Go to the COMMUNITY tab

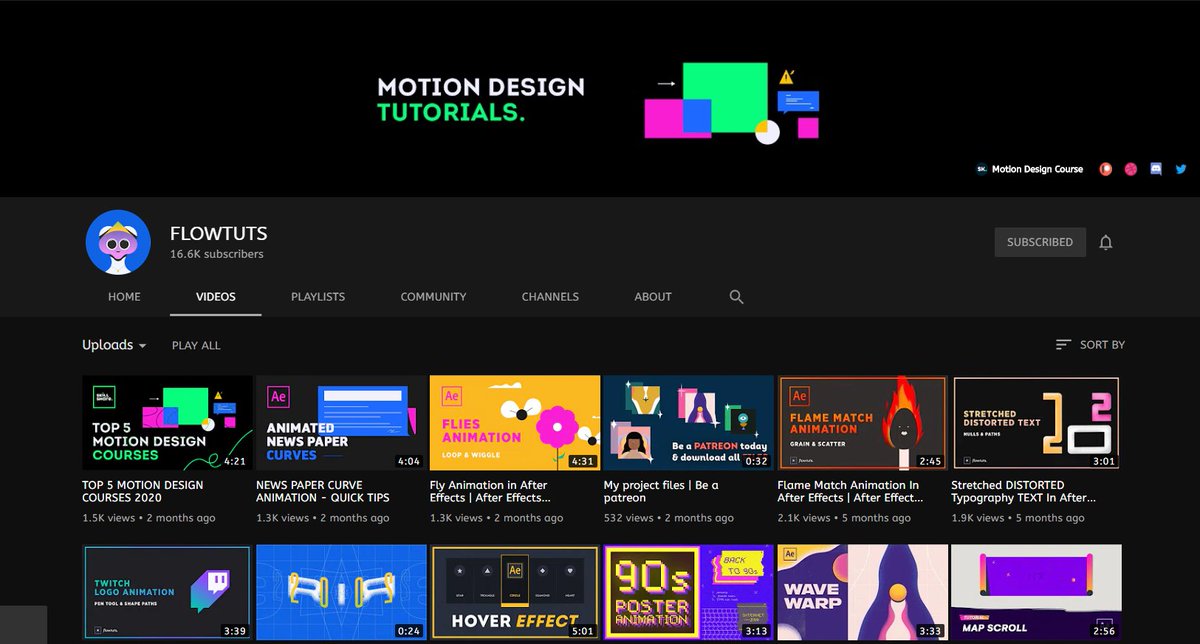pyautogui.click(x=433, y=297)
